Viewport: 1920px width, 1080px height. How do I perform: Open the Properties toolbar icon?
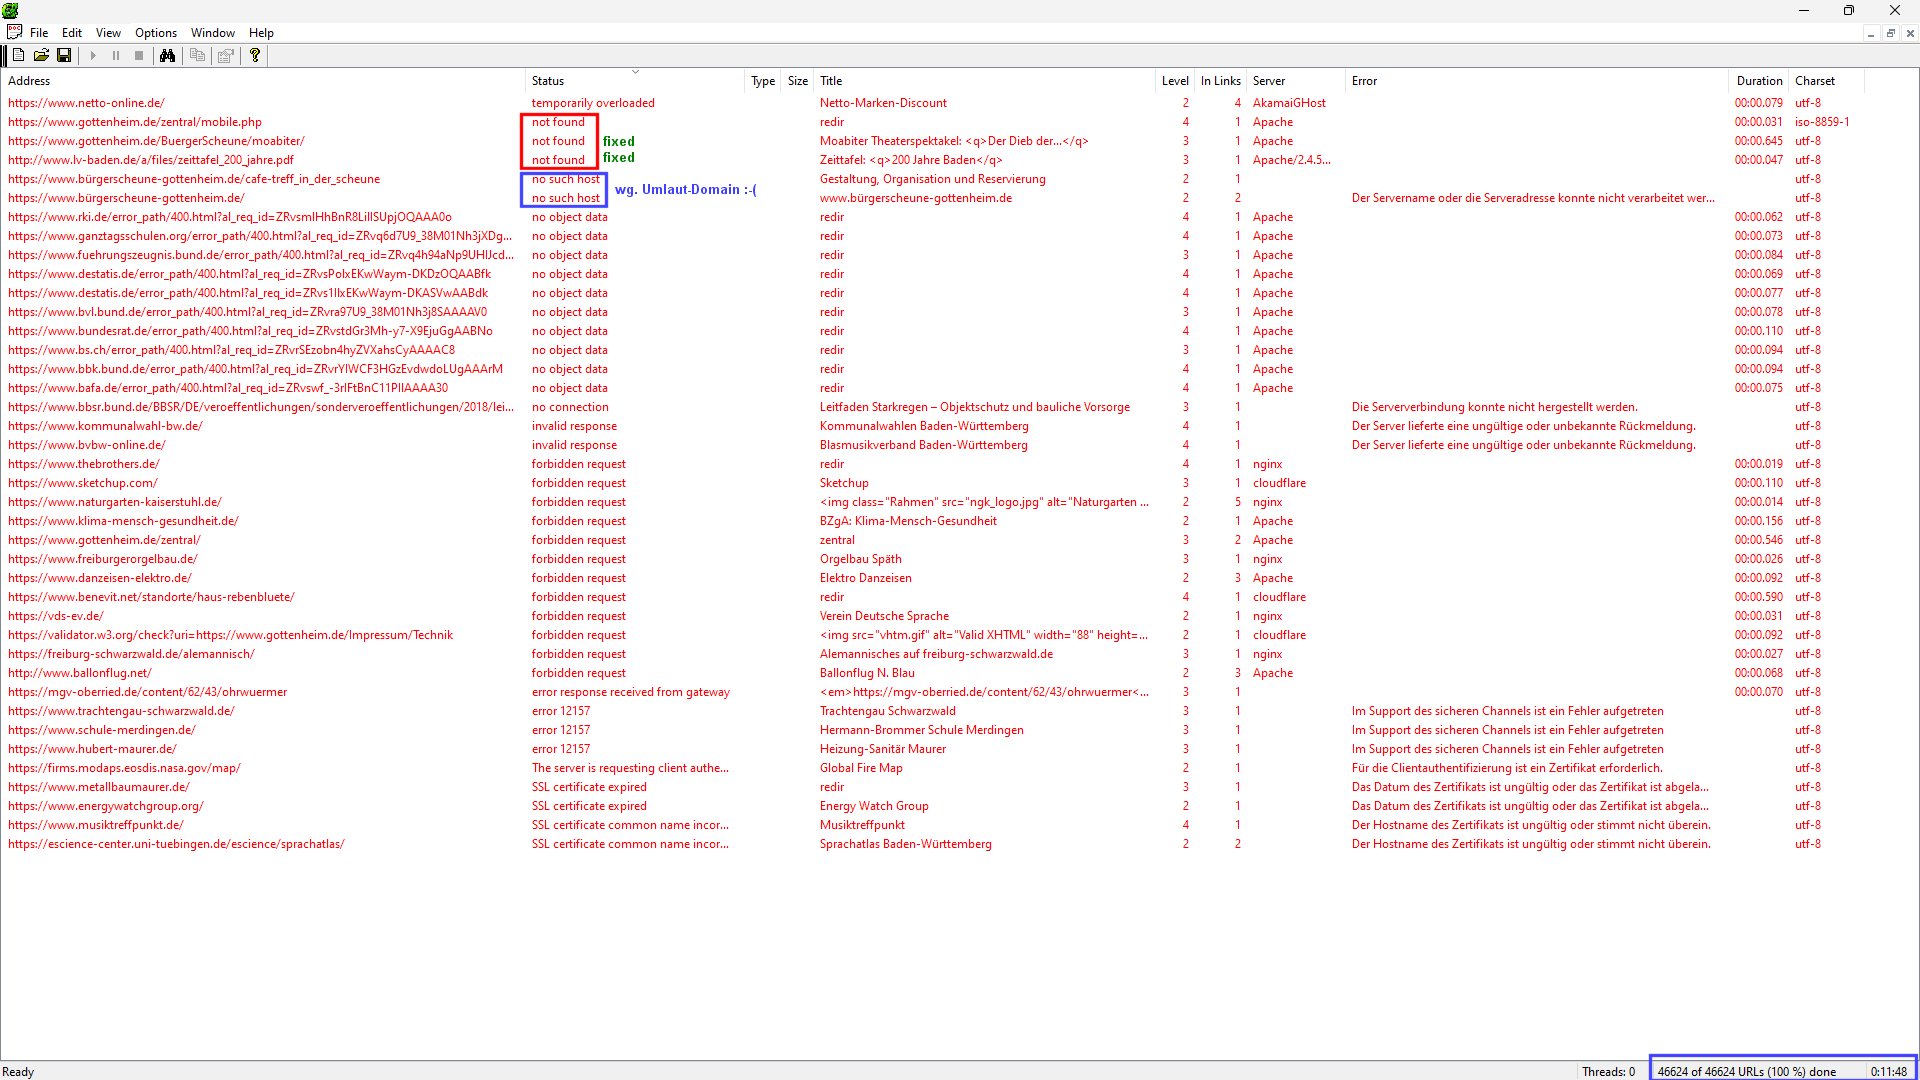click(x=226, y=56)
